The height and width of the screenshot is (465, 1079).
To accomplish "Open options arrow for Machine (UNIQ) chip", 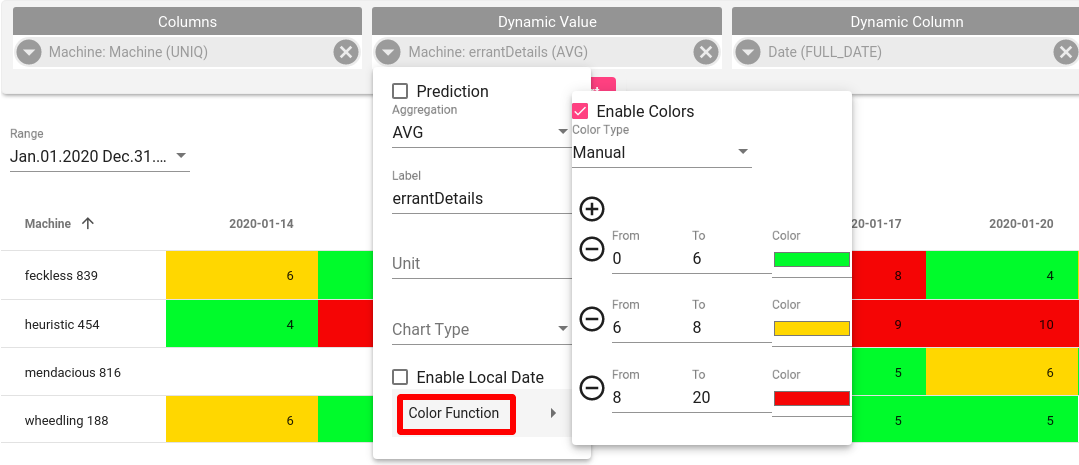I will point(29,52).
